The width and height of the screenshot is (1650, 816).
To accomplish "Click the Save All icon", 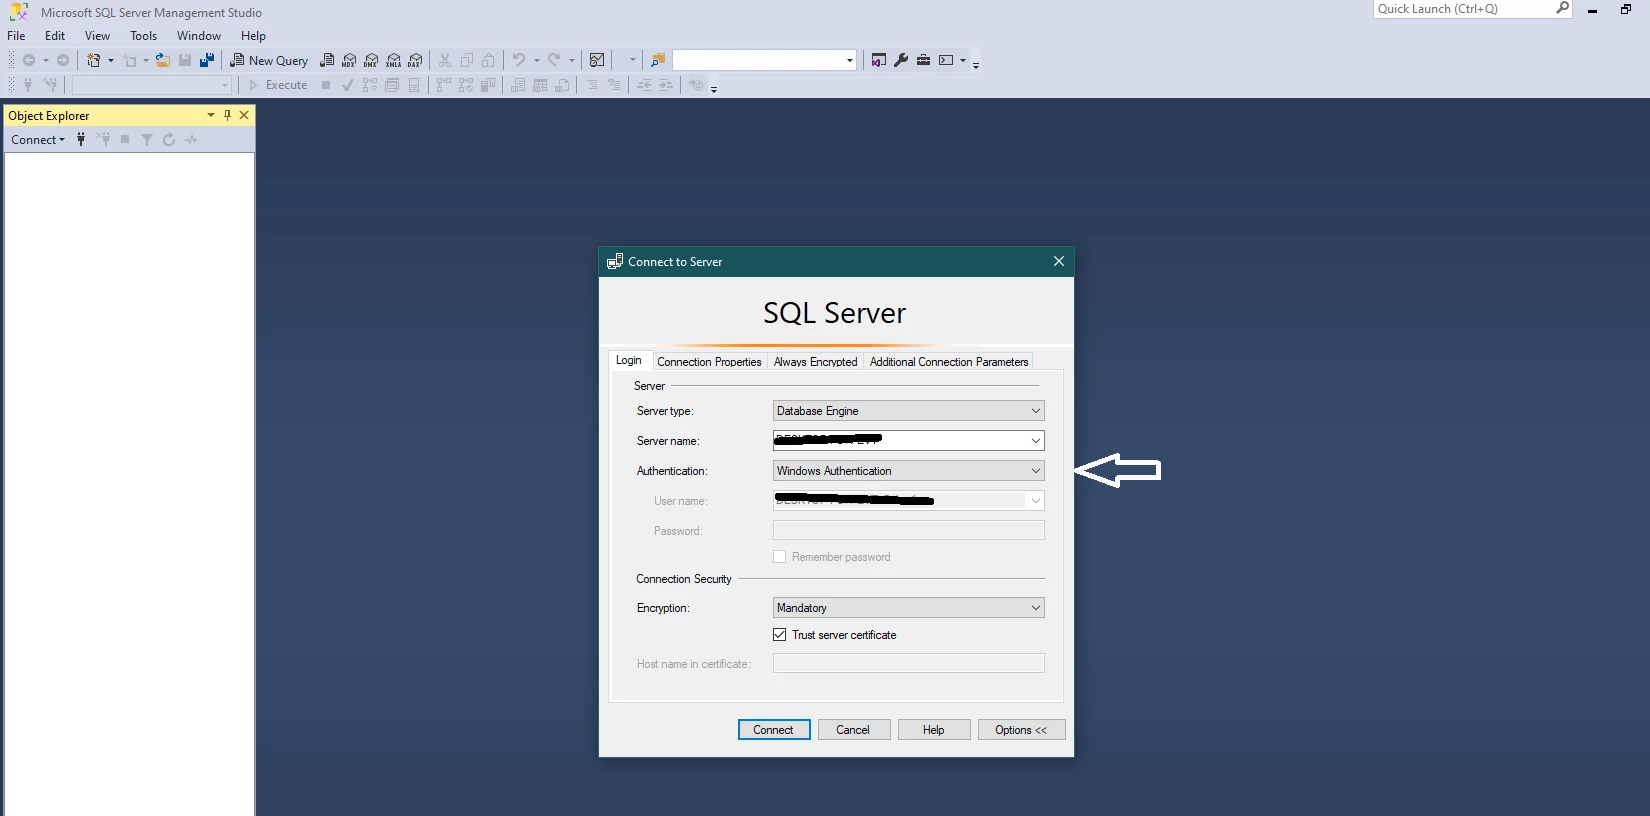I will 207,60.
